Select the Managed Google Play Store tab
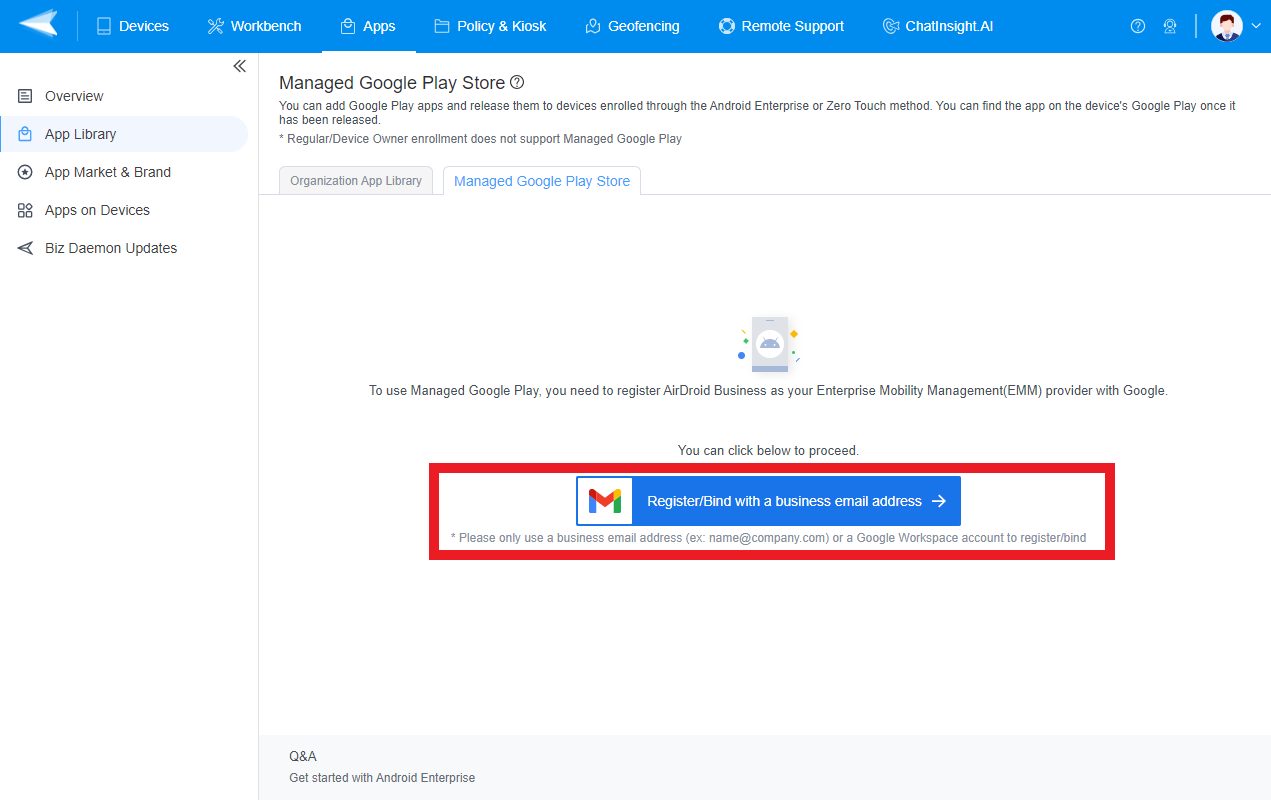1271x800 pixels. (542, 181)
